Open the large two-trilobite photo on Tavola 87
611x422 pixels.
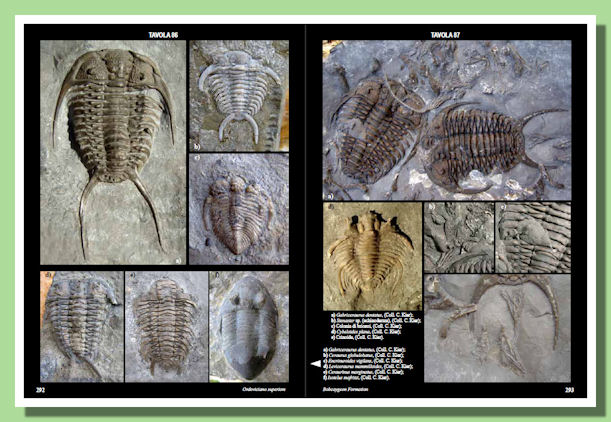447,120
